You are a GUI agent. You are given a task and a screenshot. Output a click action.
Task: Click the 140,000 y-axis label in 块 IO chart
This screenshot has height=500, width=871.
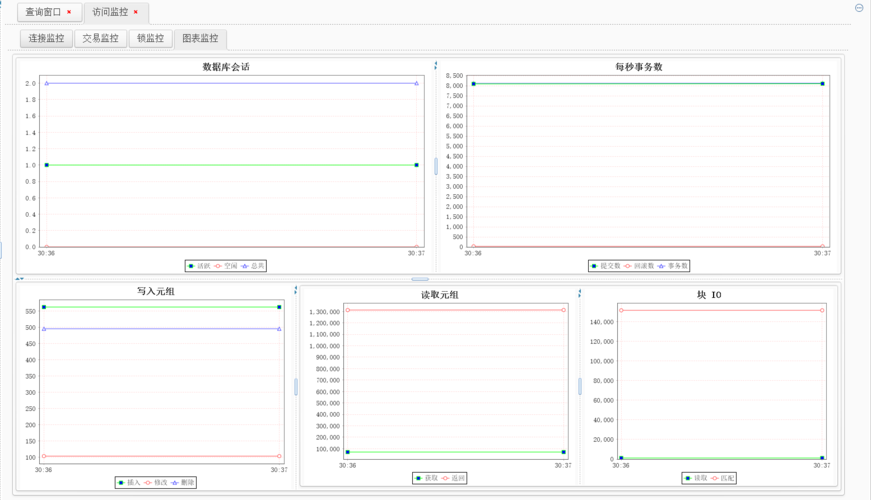tap(602, 322)
